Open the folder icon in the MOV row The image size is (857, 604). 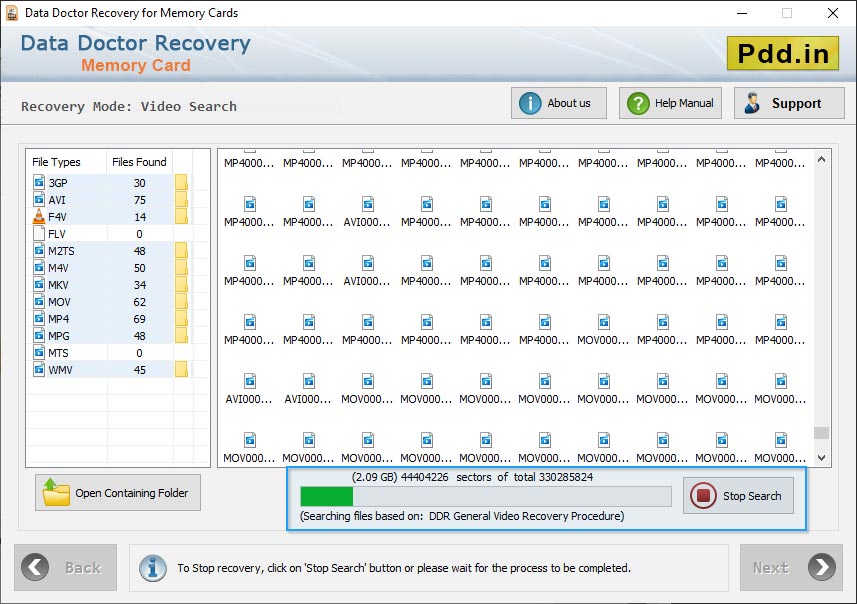tap(181, 301)
